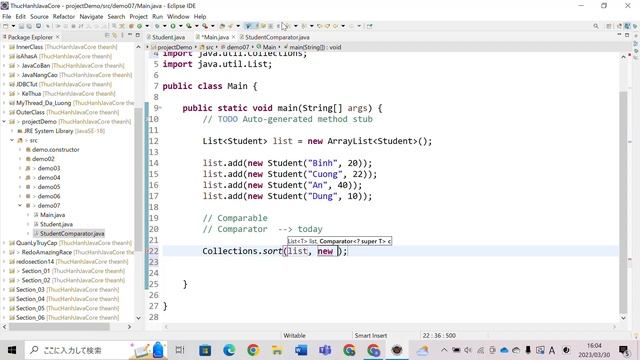This screenshot has height=360, width=640.
Task: Open the Package Explorer view menu
Action: click(x=122, y=36)
